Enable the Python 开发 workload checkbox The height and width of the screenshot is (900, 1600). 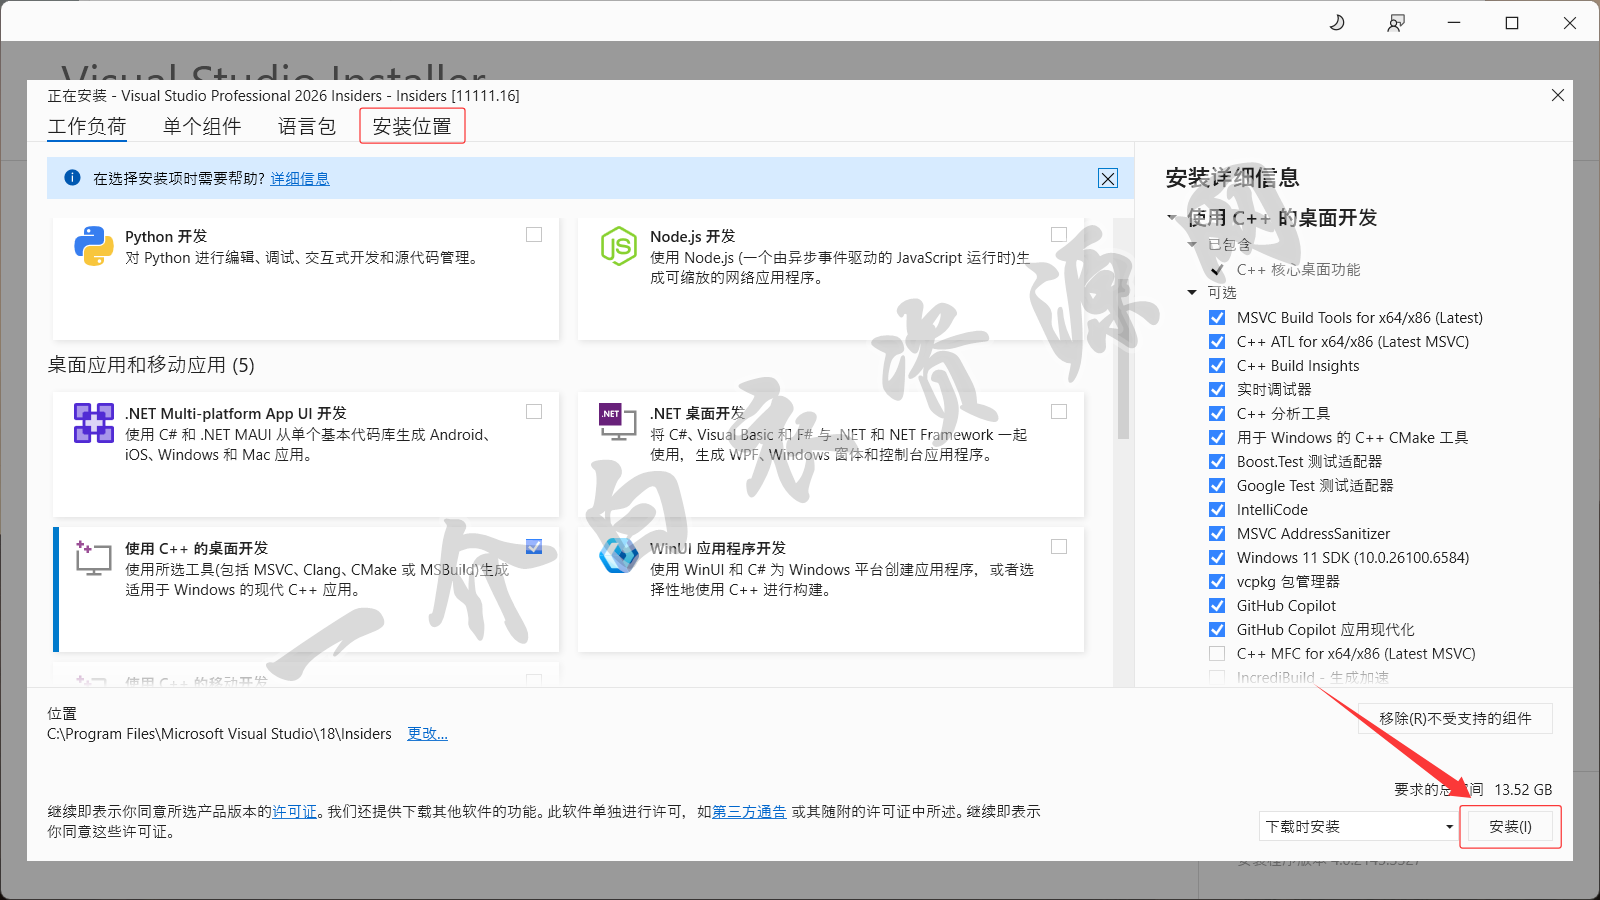tap(534, 235)
